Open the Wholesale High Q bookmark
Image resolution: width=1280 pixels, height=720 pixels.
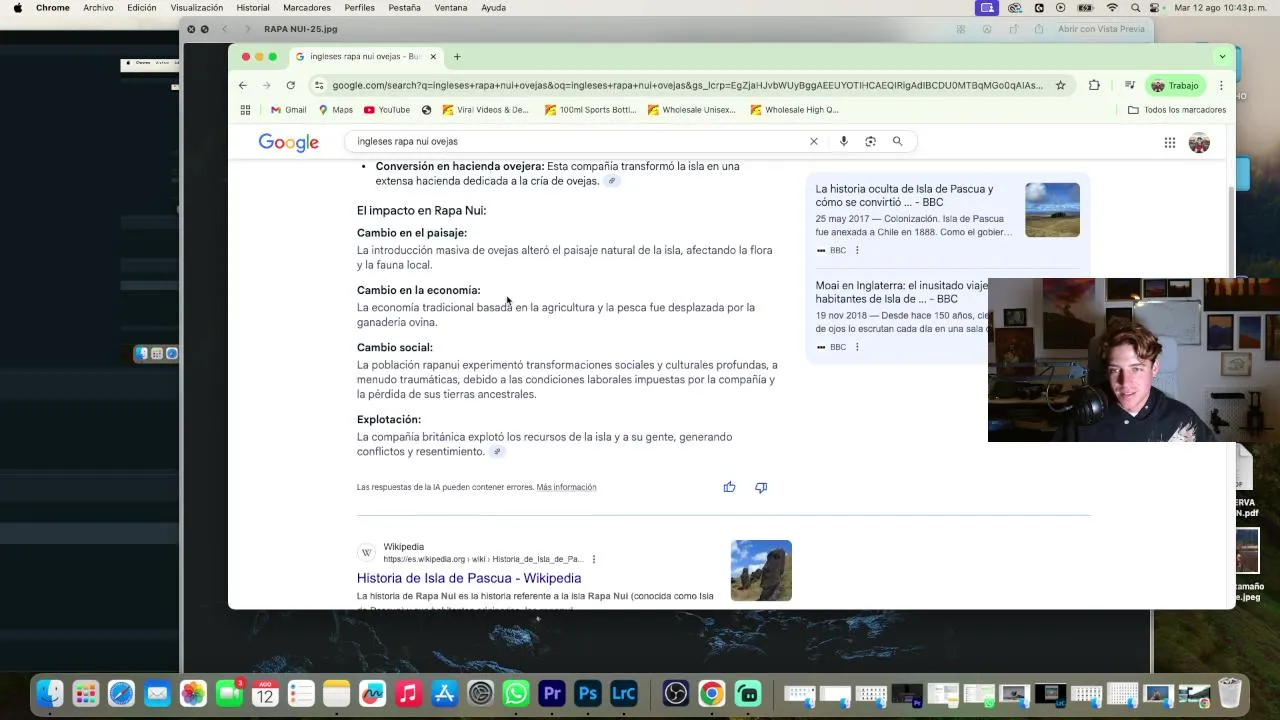coord(794,110)
